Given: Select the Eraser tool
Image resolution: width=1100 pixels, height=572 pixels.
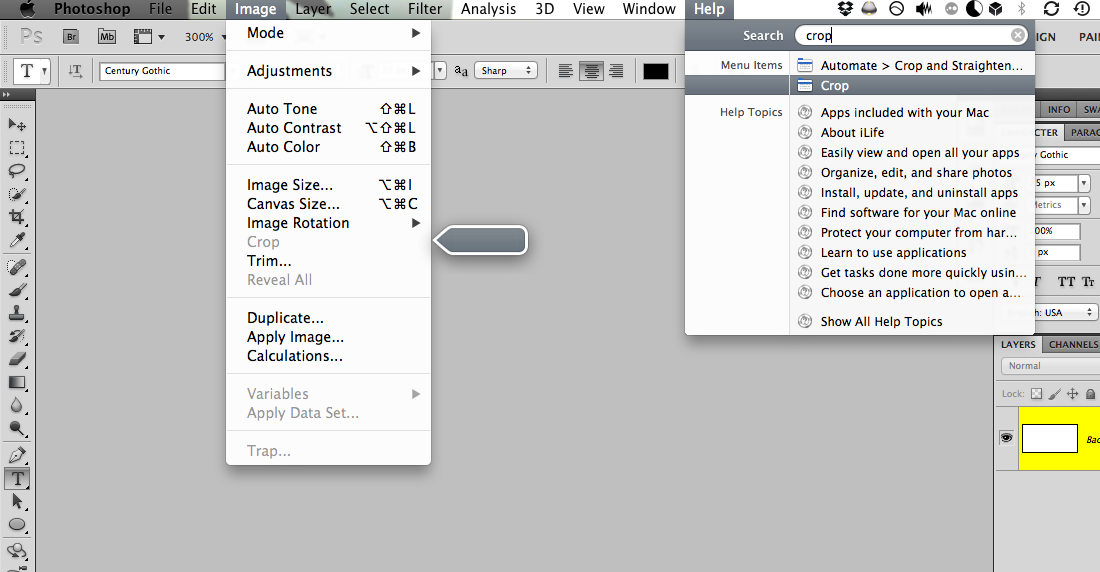Looking at the screenshot, I should point(17,359).
